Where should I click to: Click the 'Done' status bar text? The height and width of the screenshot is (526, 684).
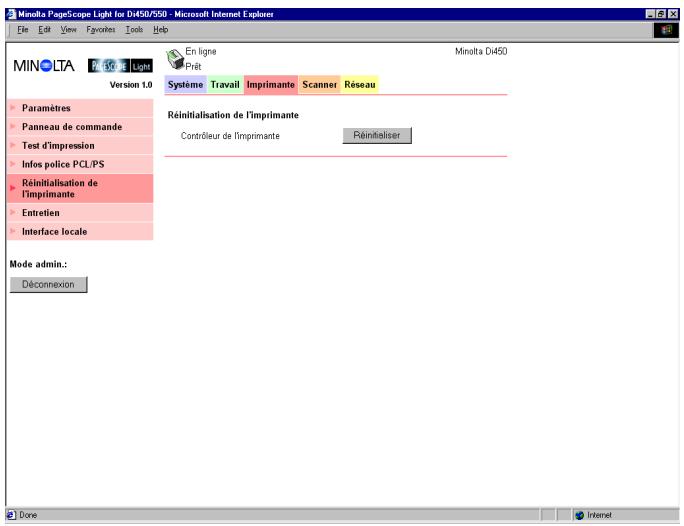[x=28, y=515]
